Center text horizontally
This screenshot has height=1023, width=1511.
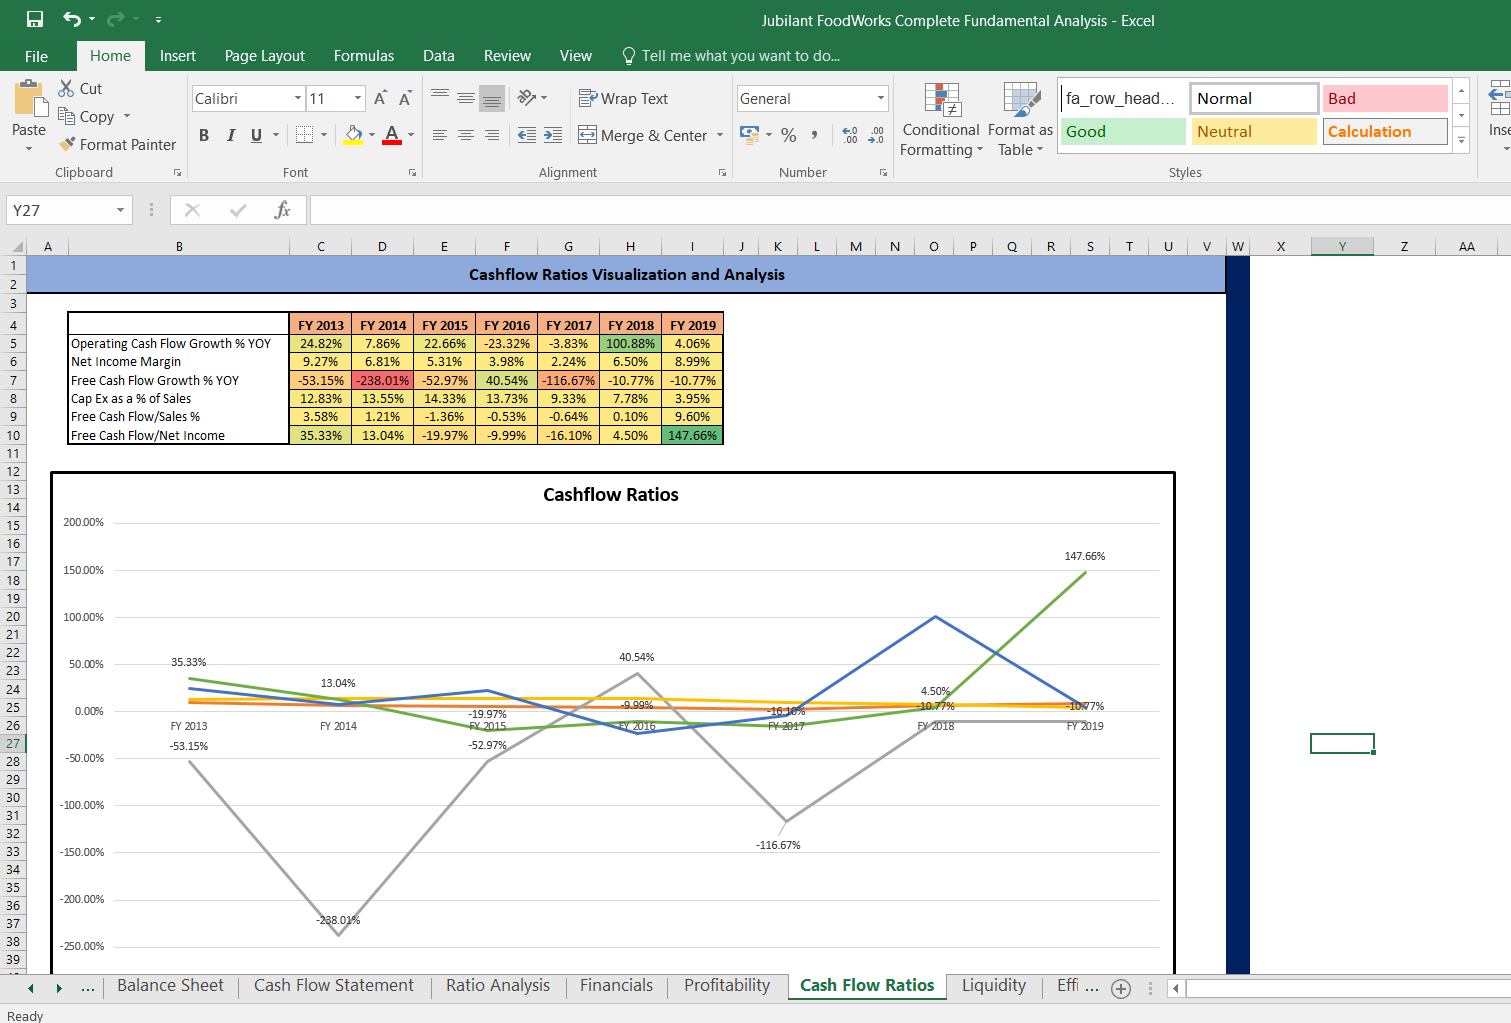[466, 135]
